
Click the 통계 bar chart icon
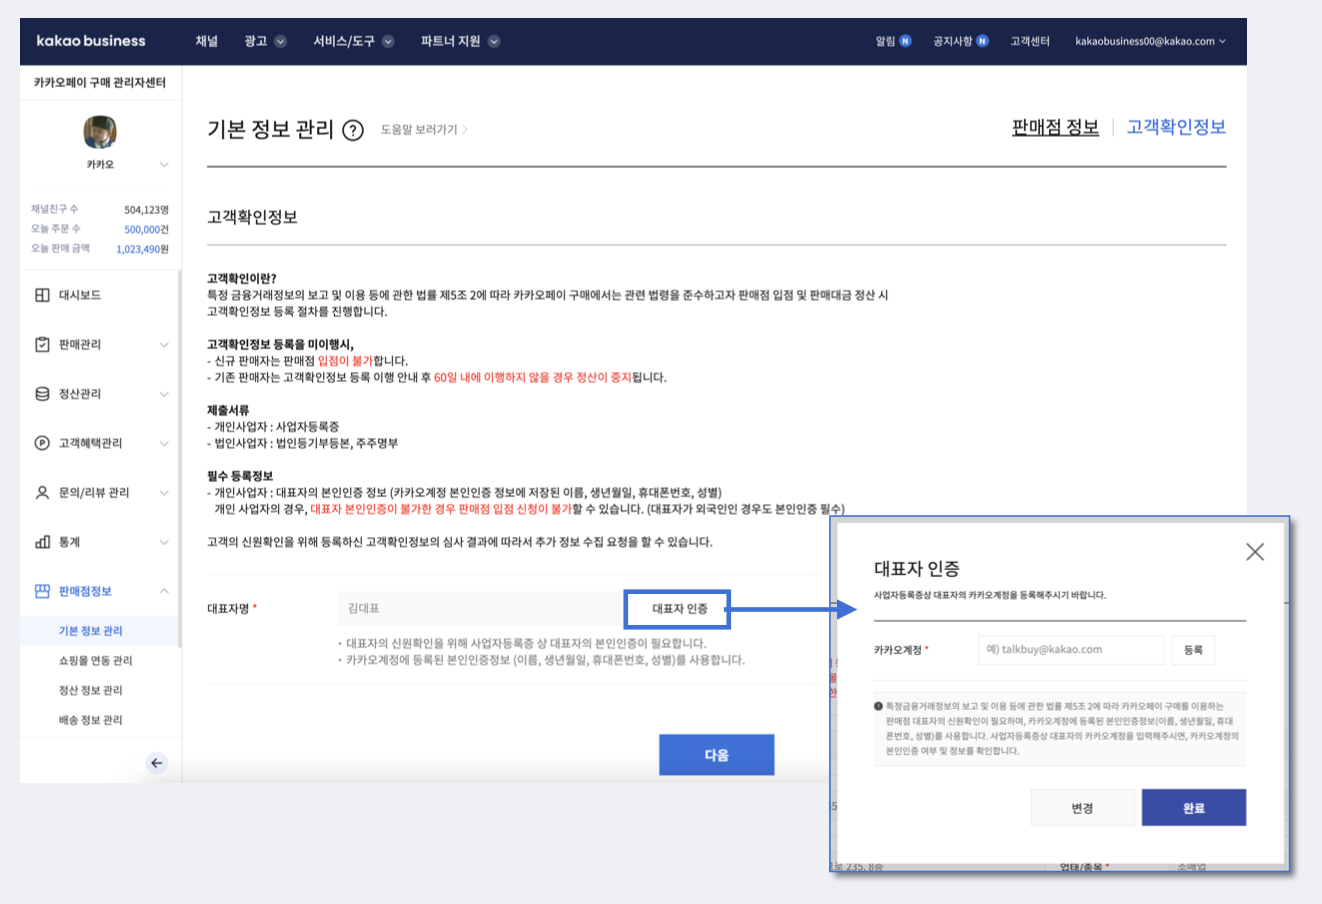pyautogui.click(x=42, y=542)
